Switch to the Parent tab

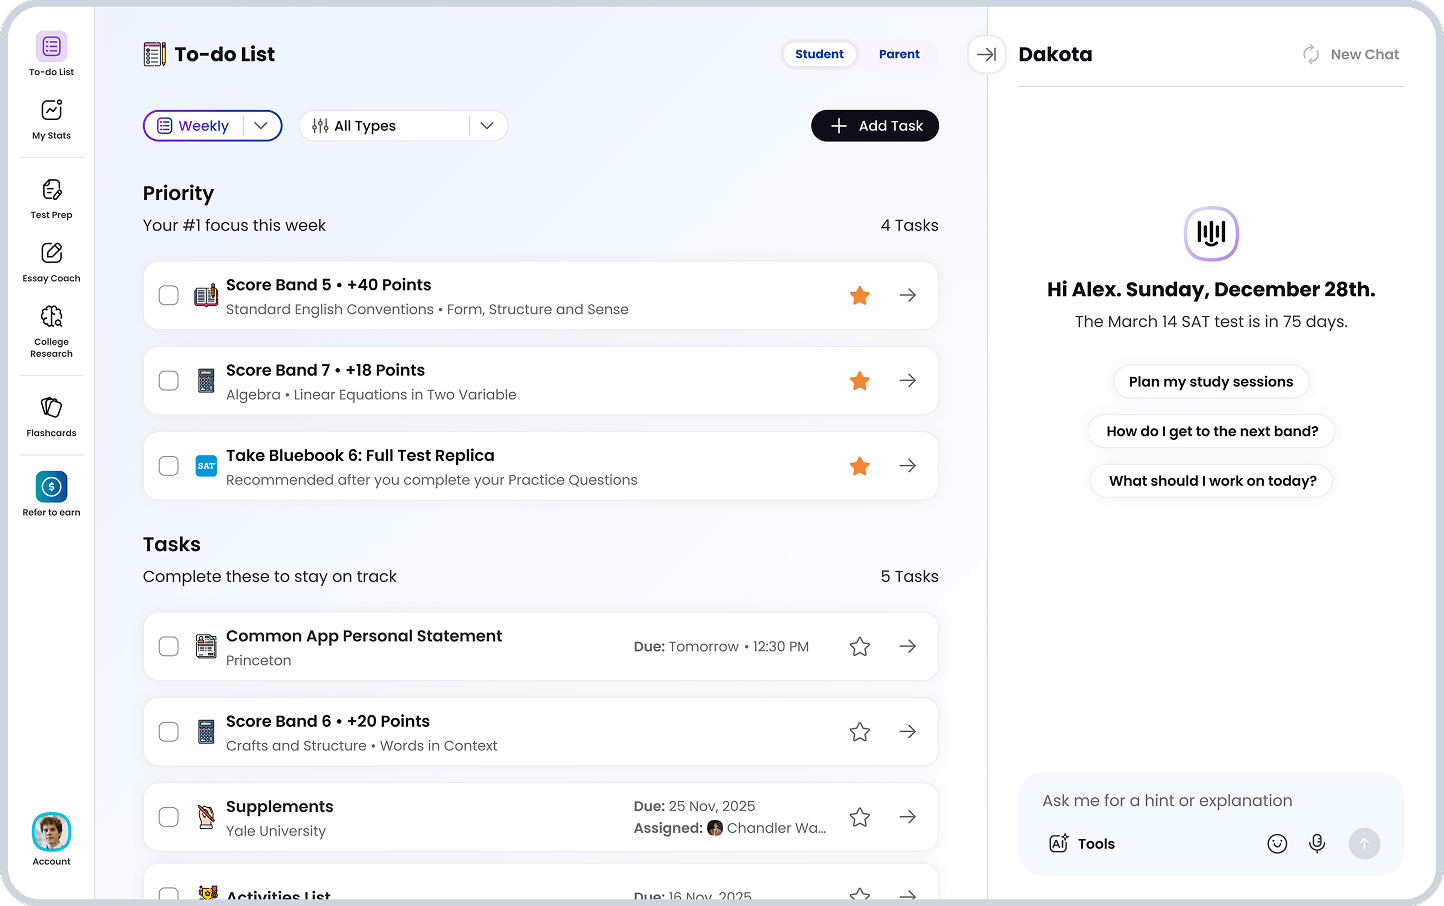[899, 54]
